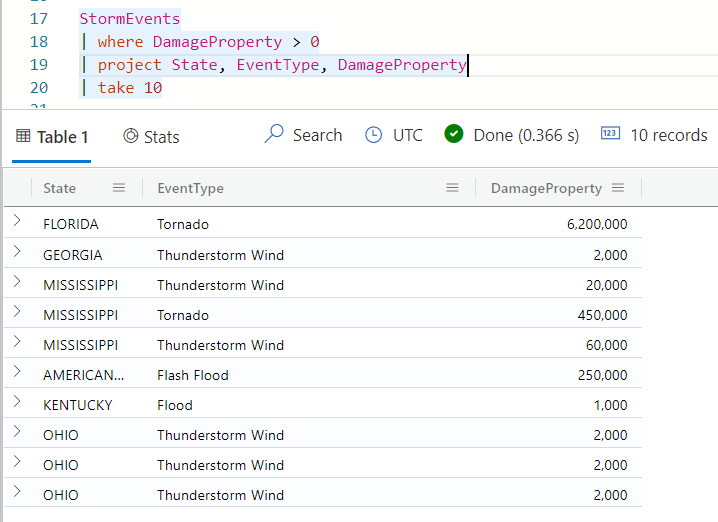
Task: Open the EventType column menu
Action: tap(452, 188)
